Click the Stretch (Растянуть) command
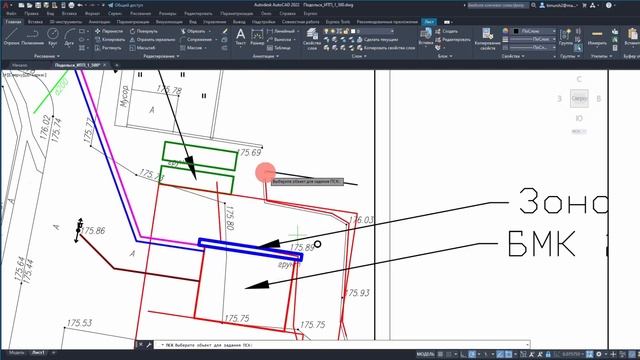This screenshot has width=640, height=360. (108, 48)
